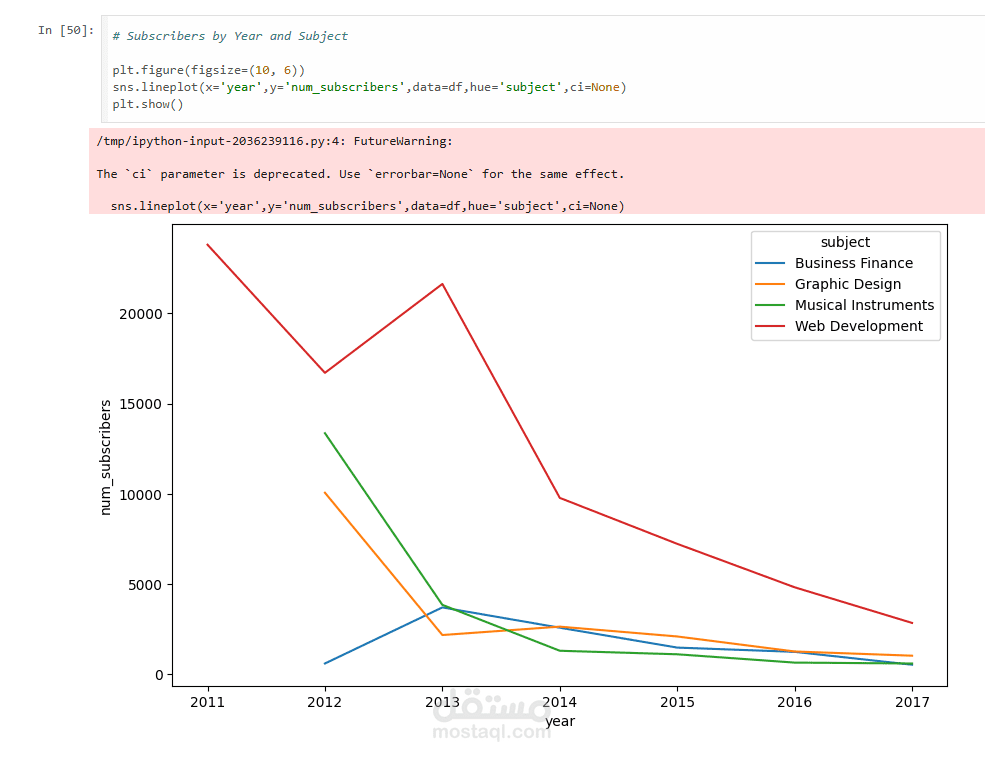The height and width of the screenshot is (757, 985).
Task: Click the 15000 y-axis tick label
Action: (141, 405)
